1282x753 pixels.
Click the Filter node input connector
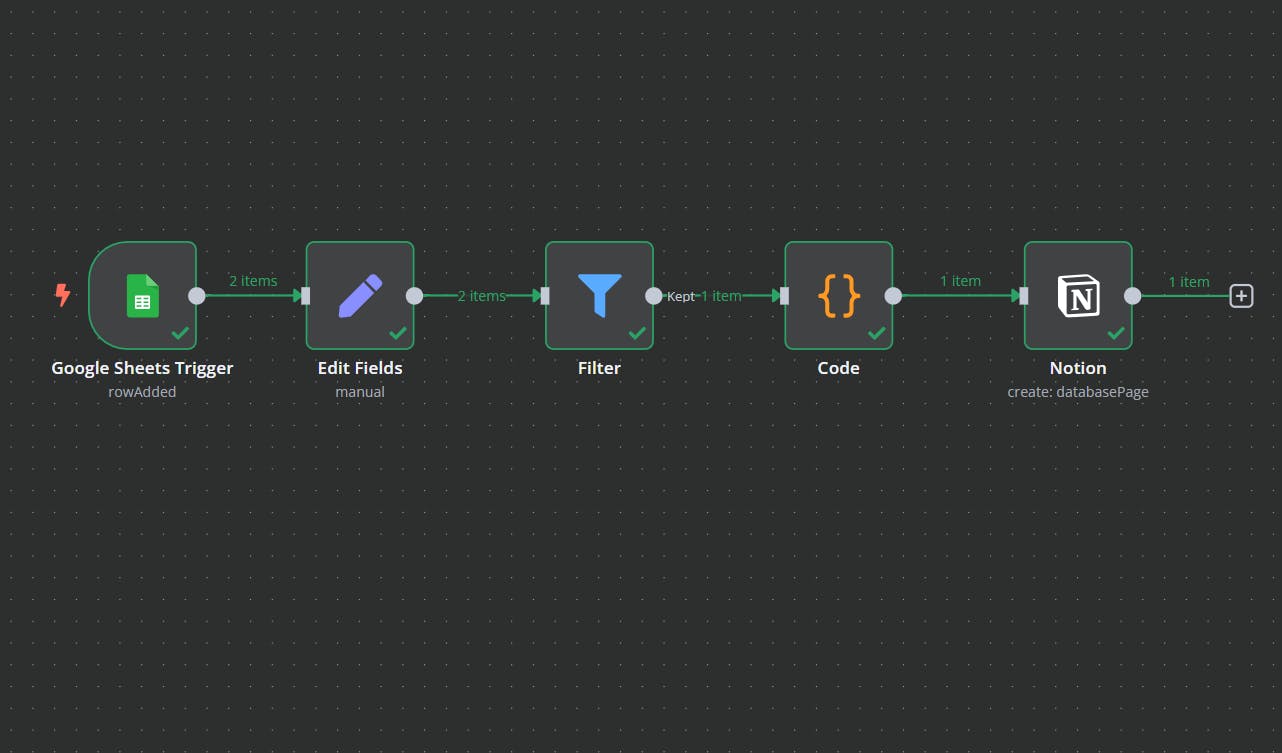pyautogui.click(x=545, y=295)
